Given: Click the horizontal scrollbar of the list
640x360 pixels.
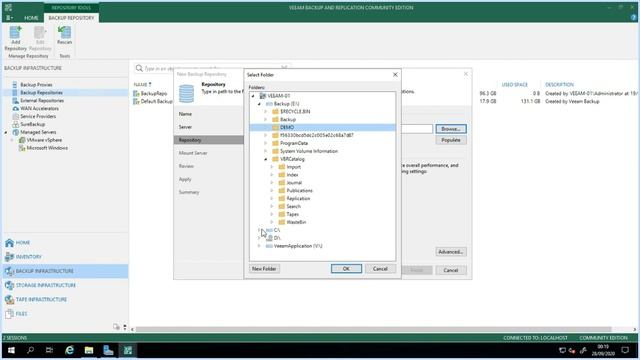Looking at the screenshot, I should click(373, 329).
